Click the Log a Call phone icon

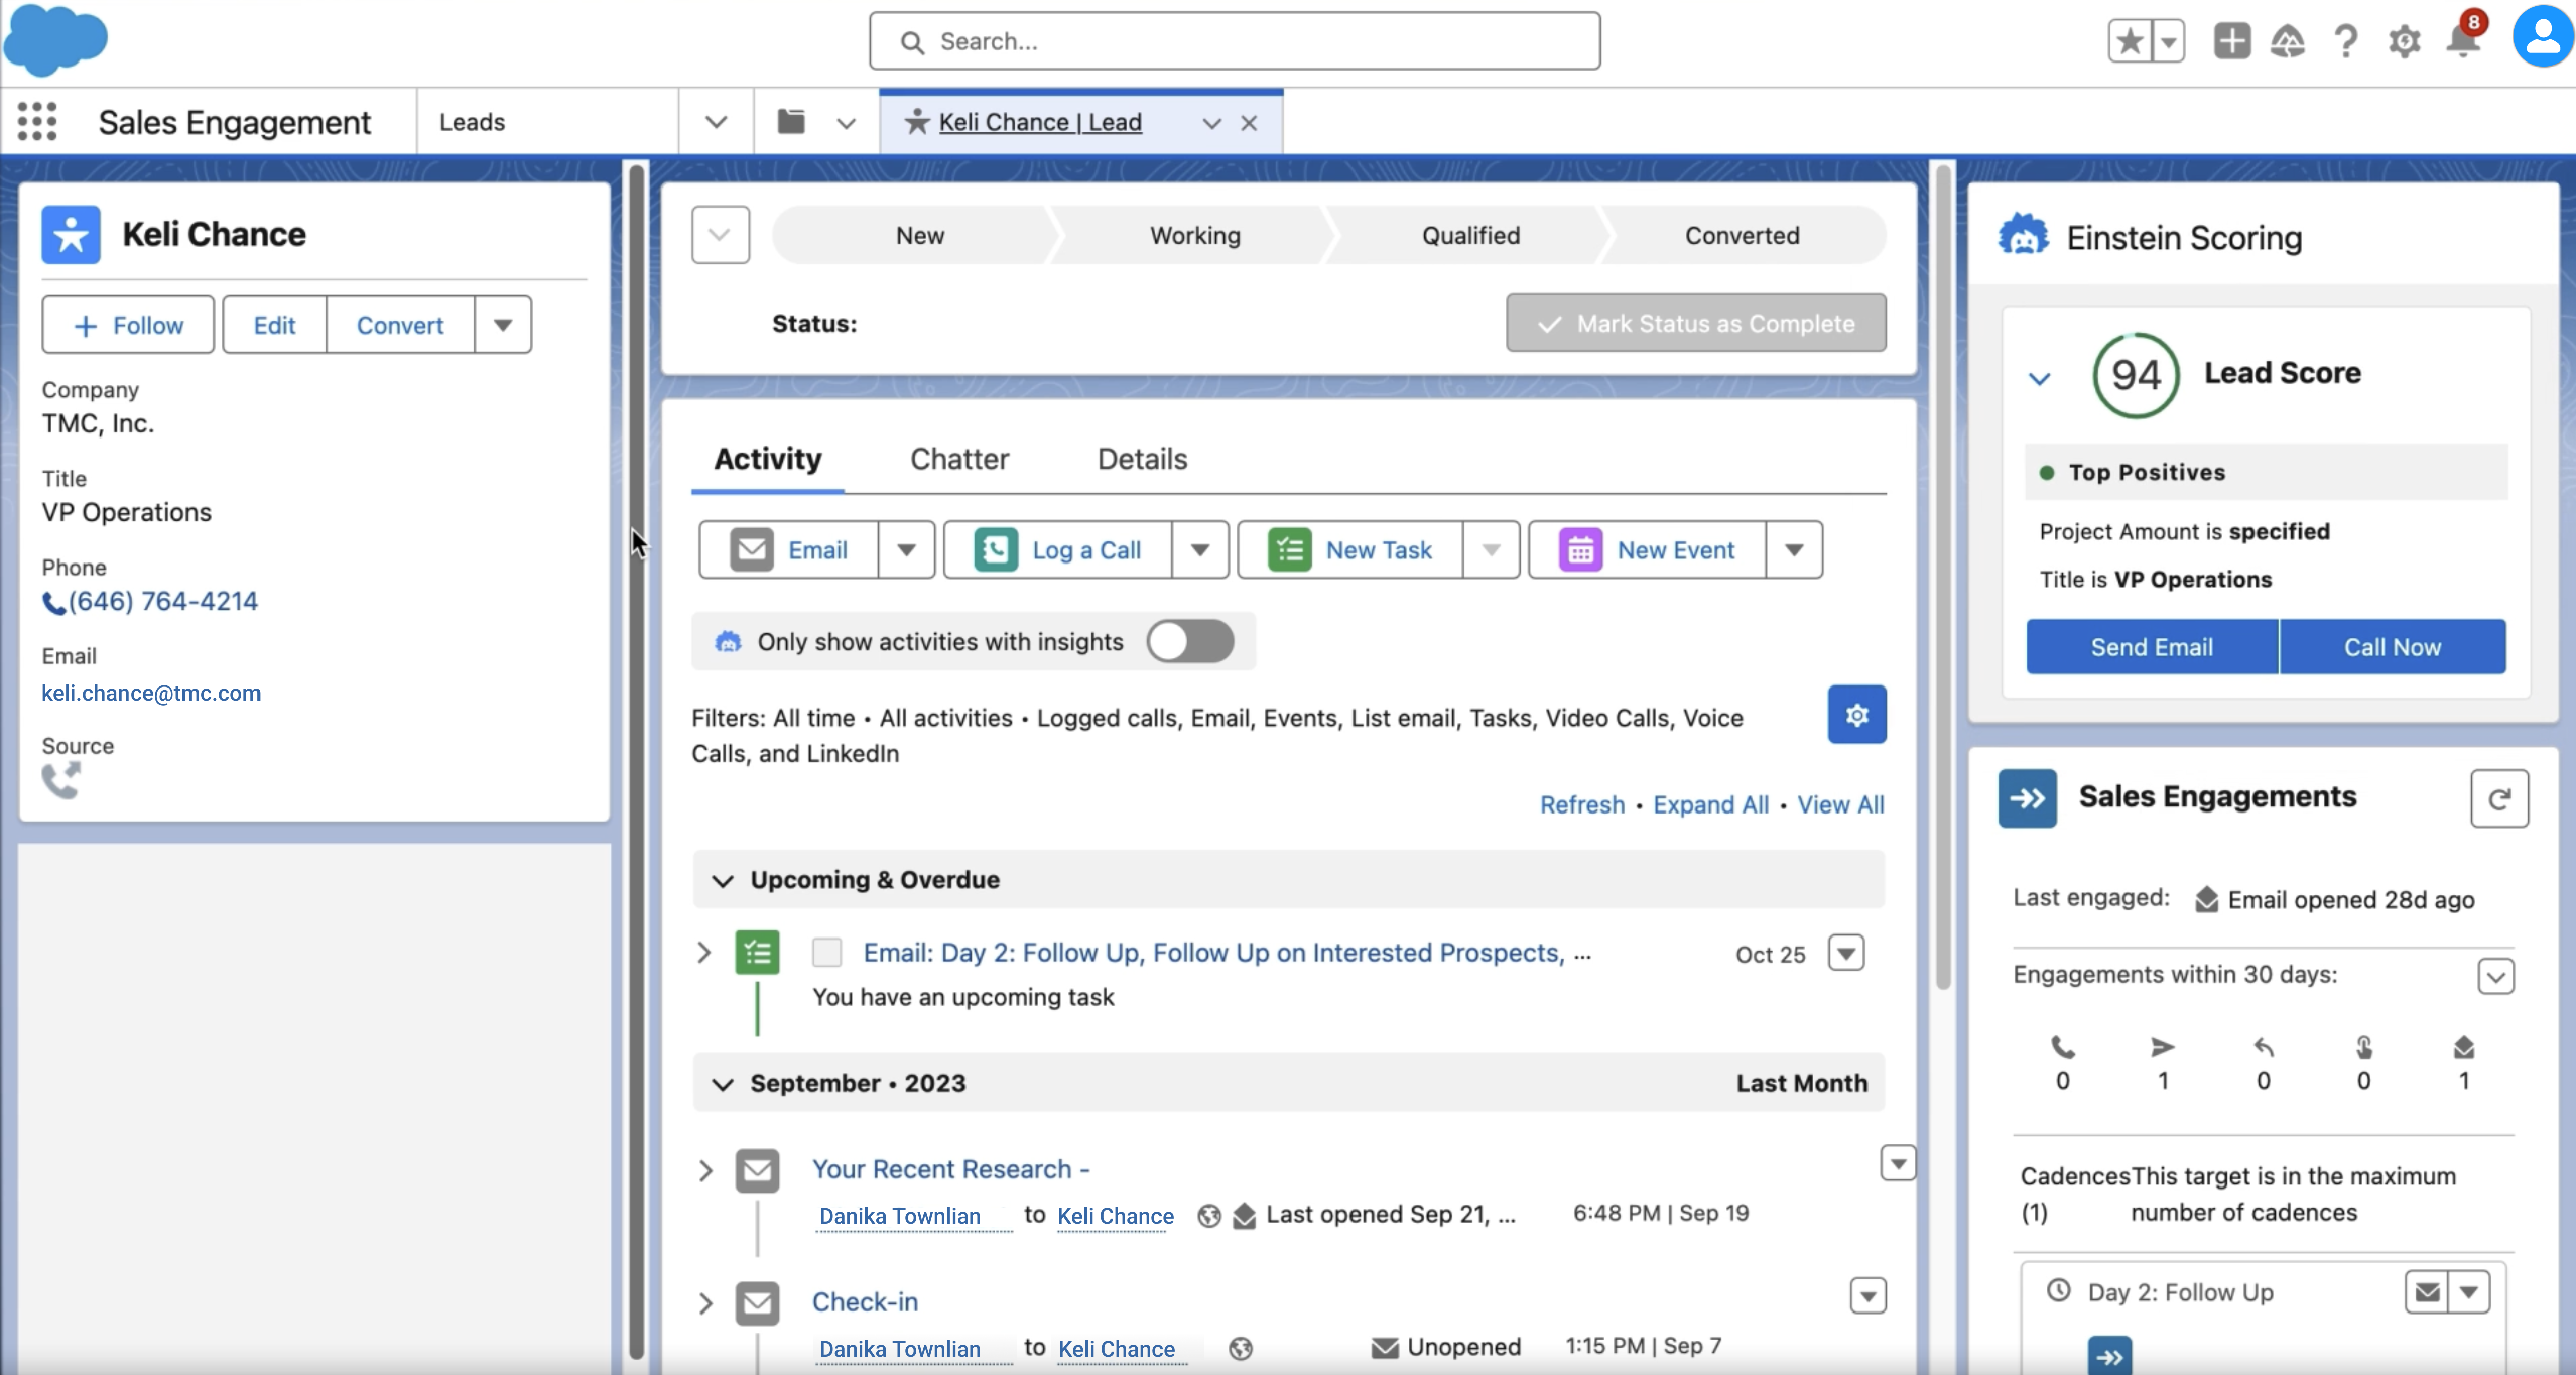pos(995,550)
